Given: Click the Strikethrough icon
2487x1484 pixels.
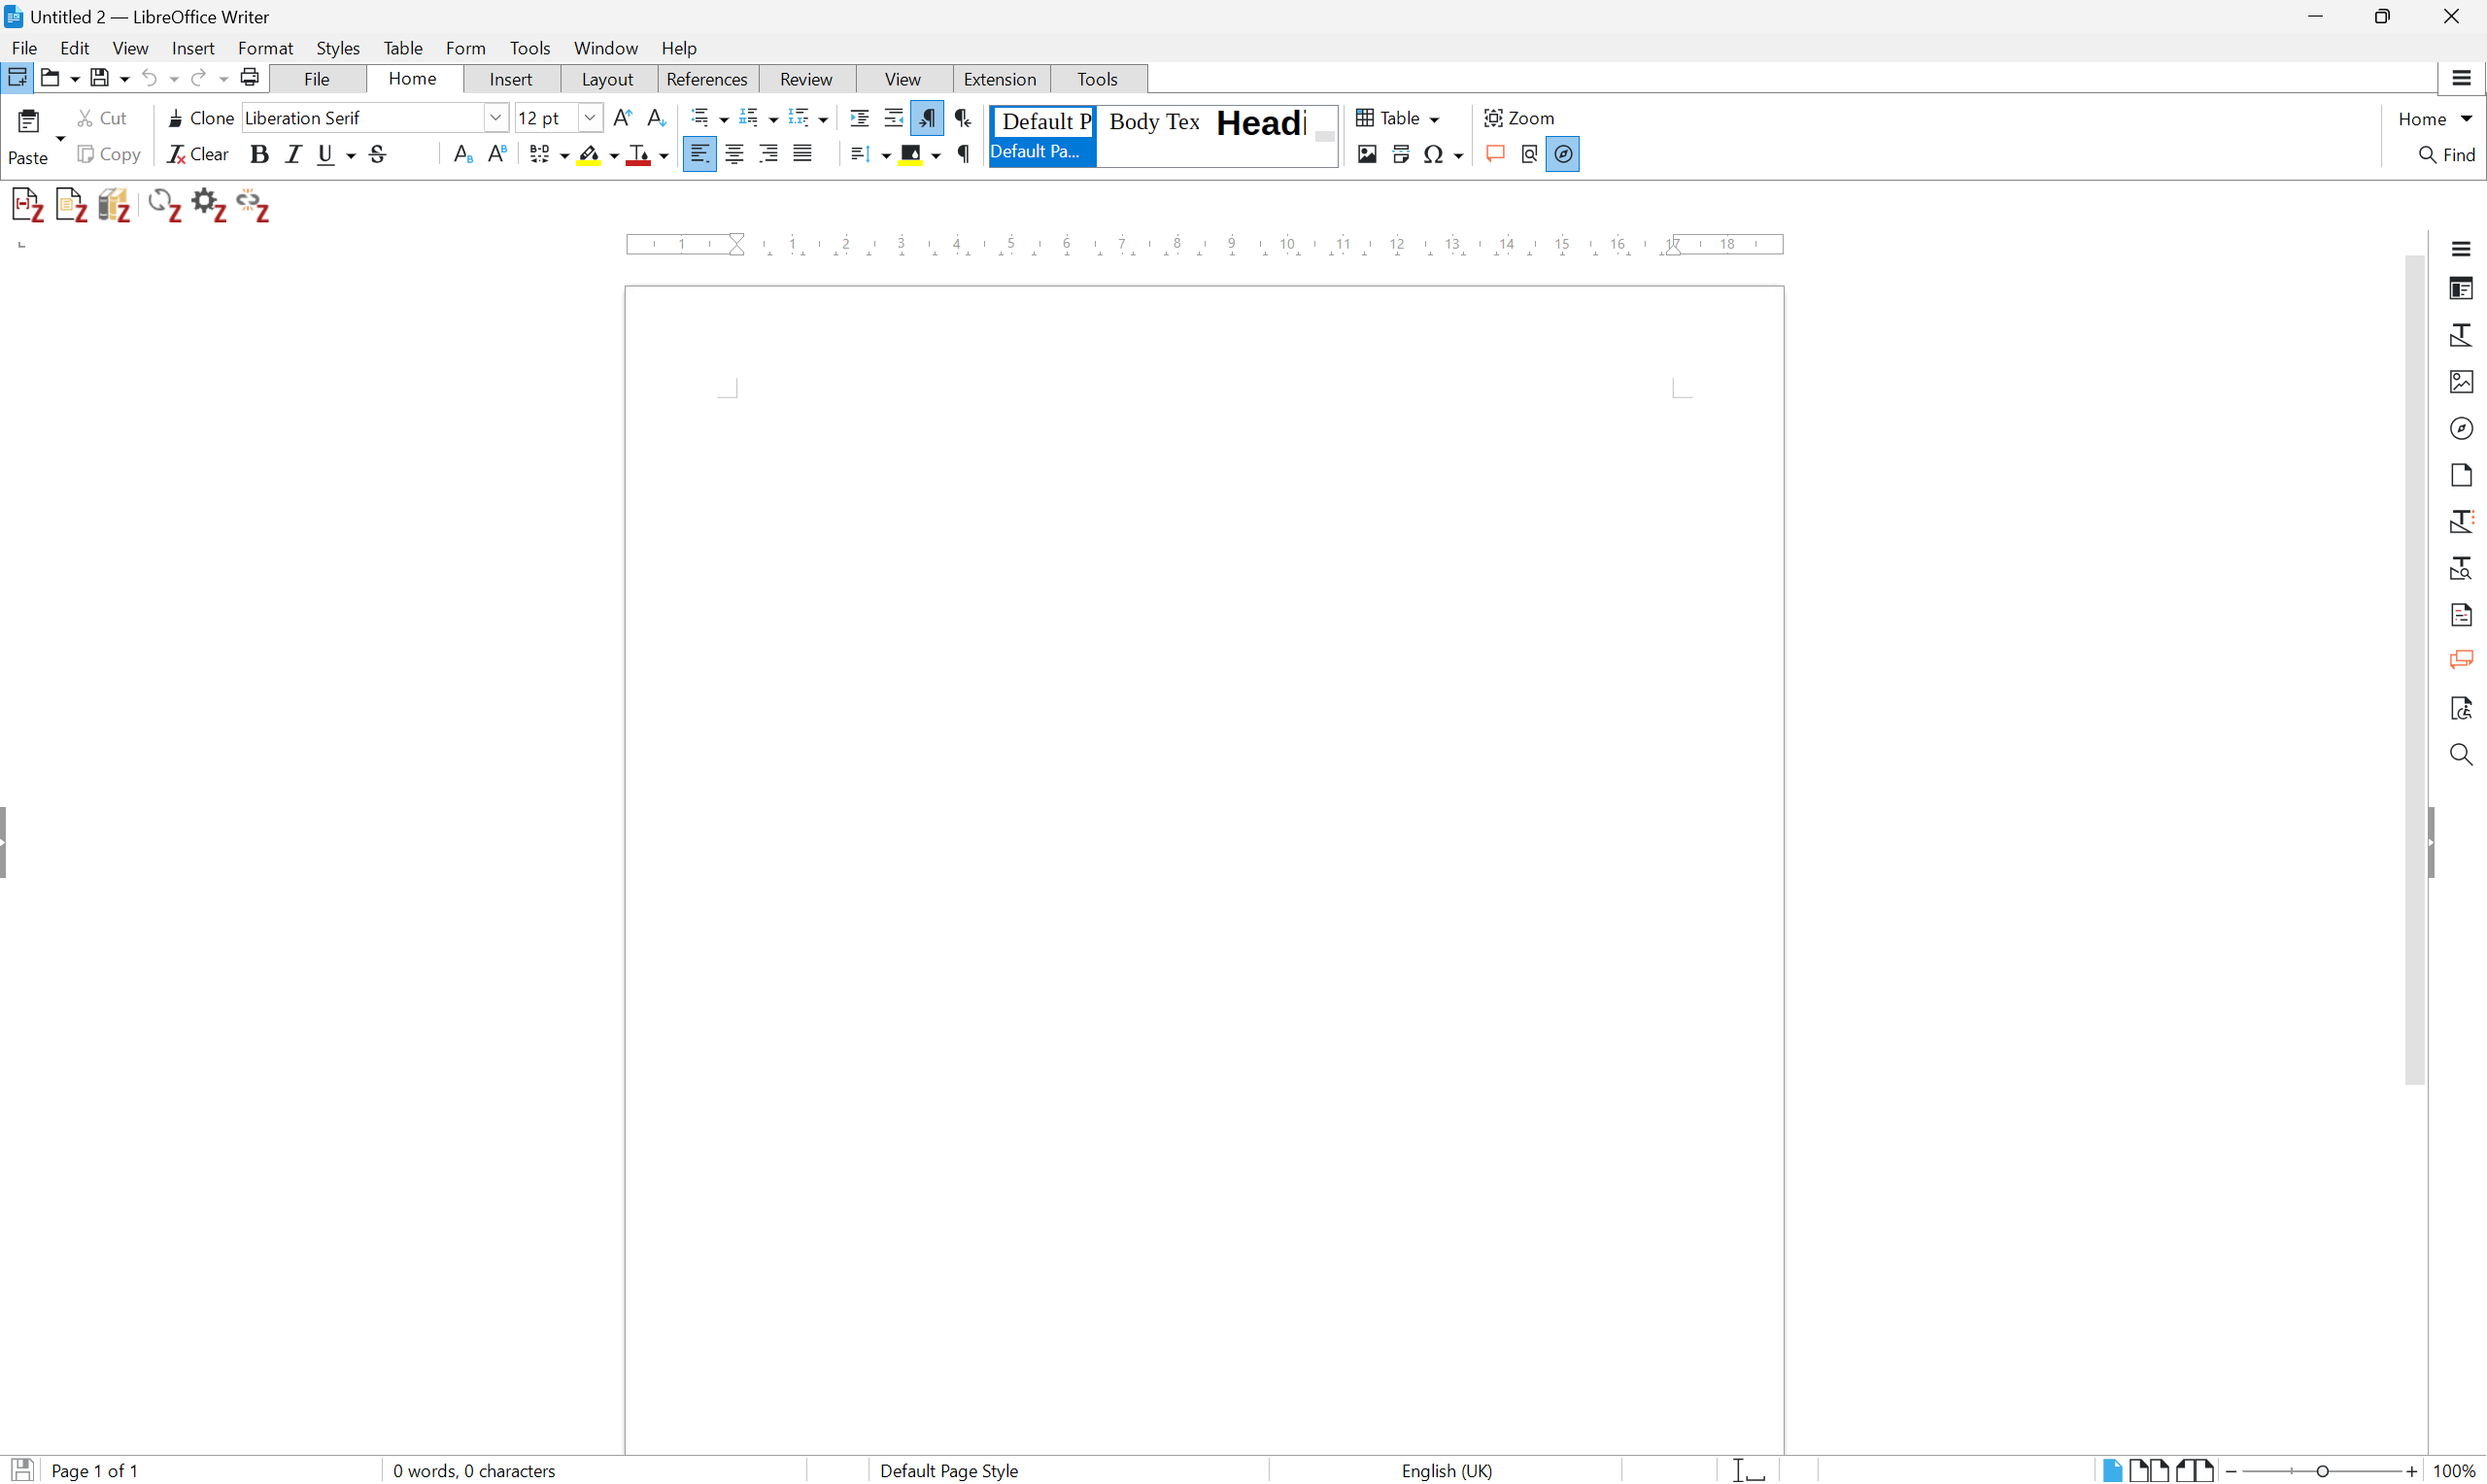Looking at the screenshot, I should (378, 154).
